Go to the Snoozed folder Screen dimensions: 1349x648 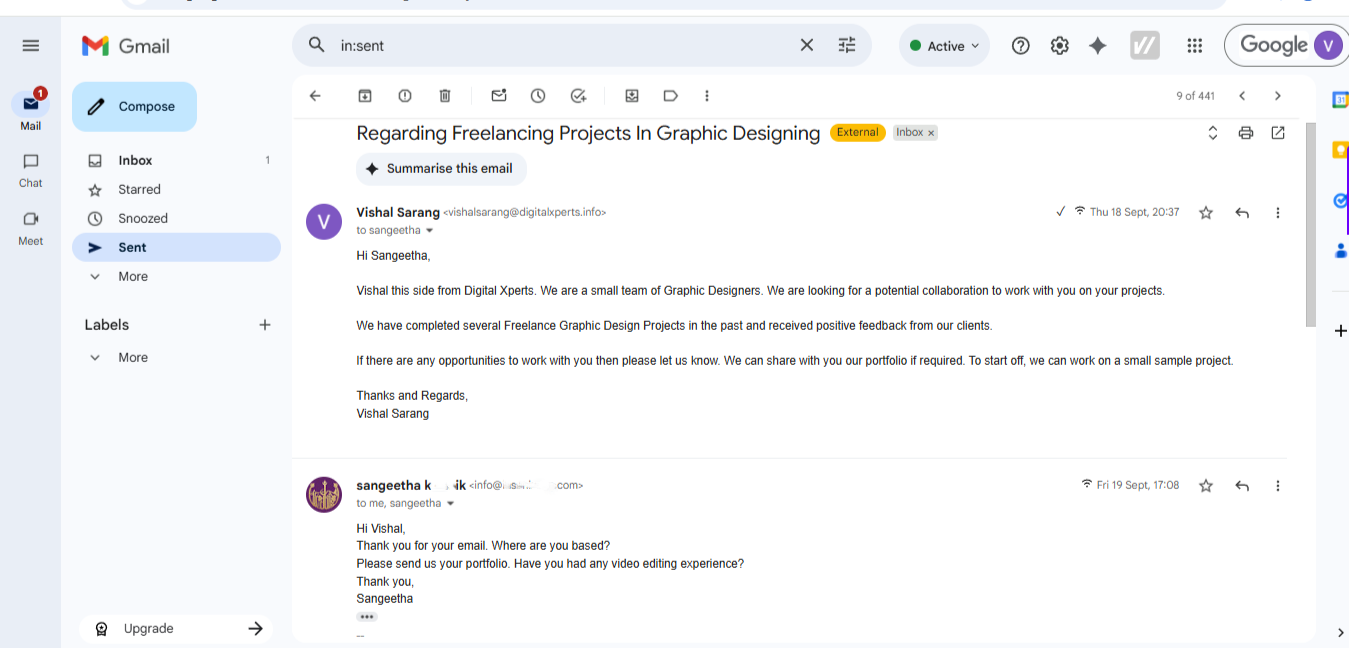tap(143, 218)
